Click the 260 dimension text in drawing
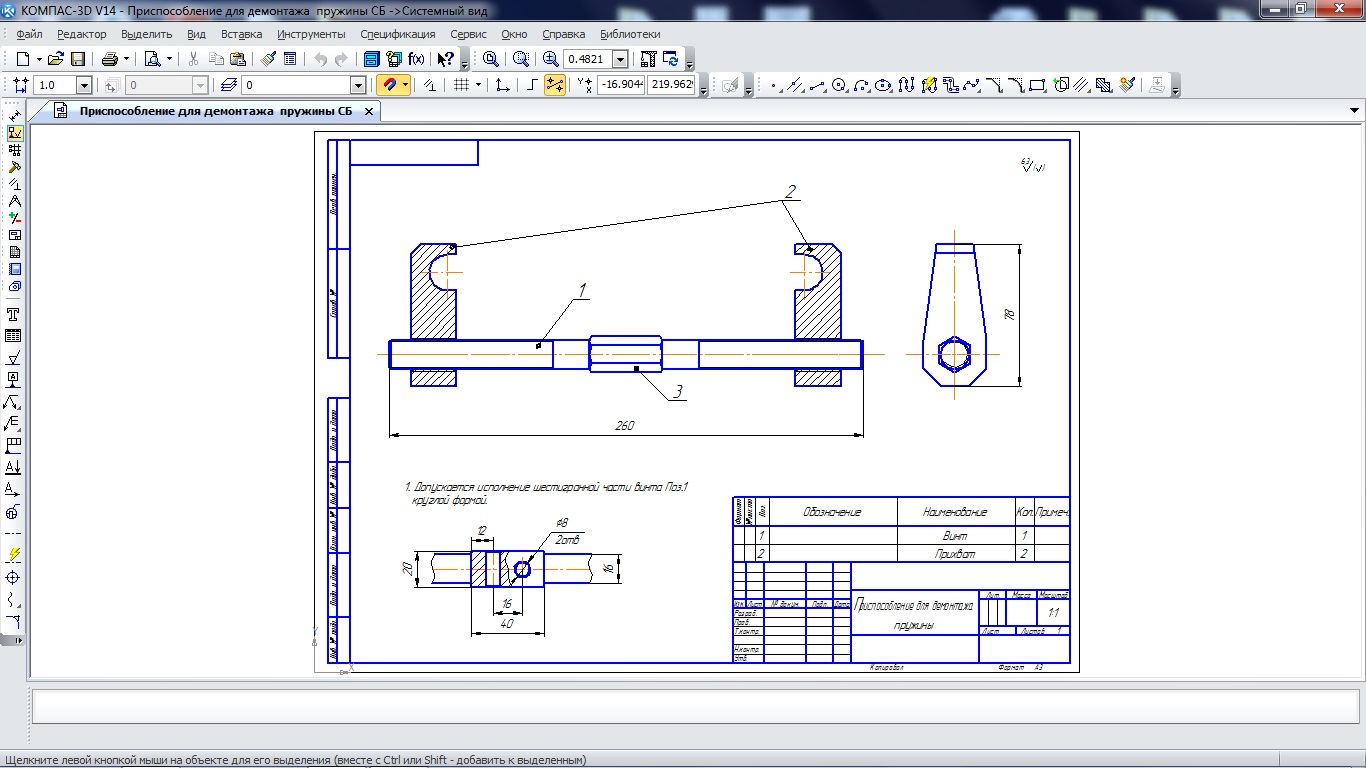The width and height of the screenshot is (1366, 768). (x=626, y=426)
